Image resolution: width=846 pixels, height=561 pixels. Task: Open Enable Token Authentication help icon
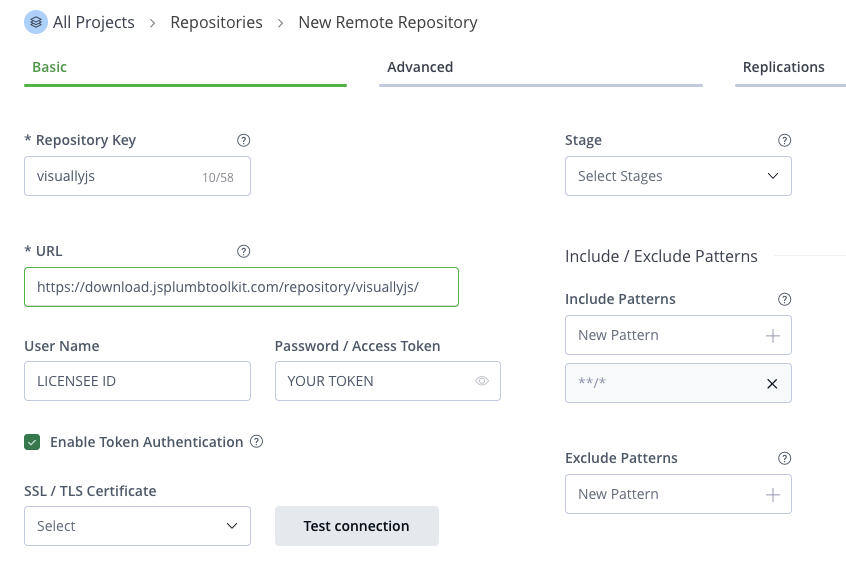[257, 442]
